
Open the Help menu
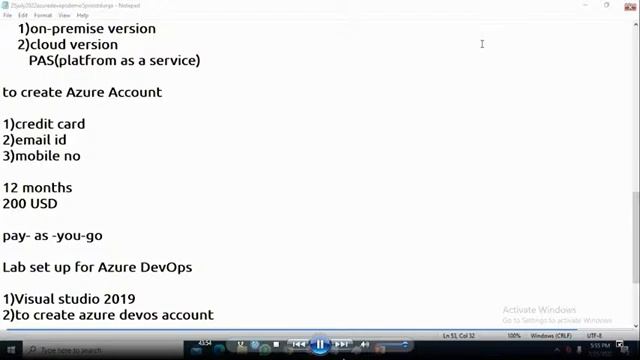tap(82, 15)
